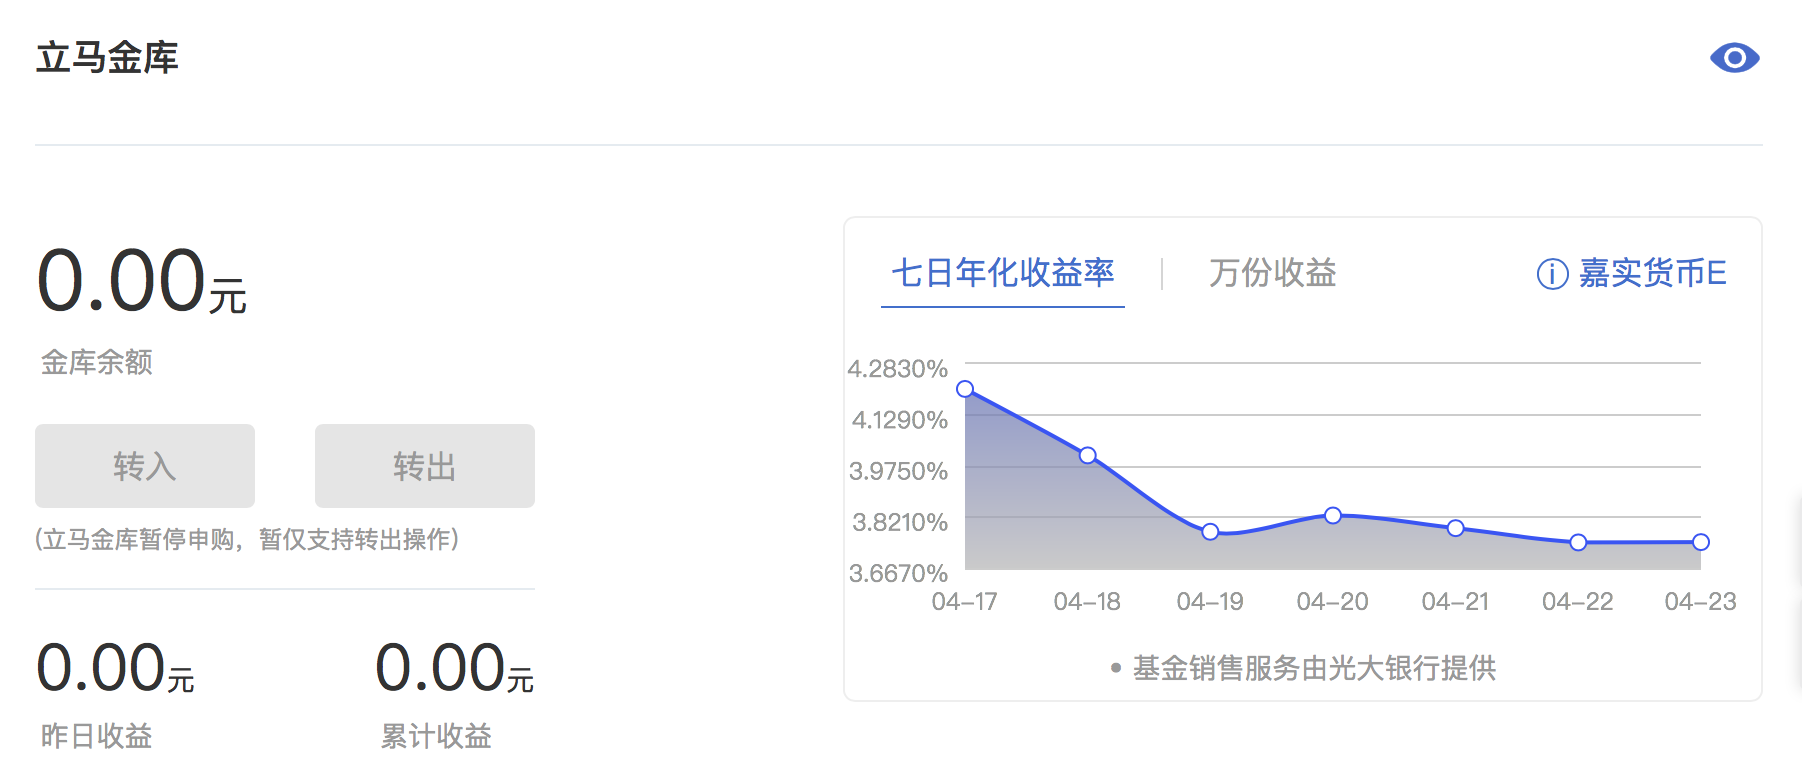The image size is (1802, 772).
Task: Click the 04-23 x-axis date label
Action: pos(1701,601)
